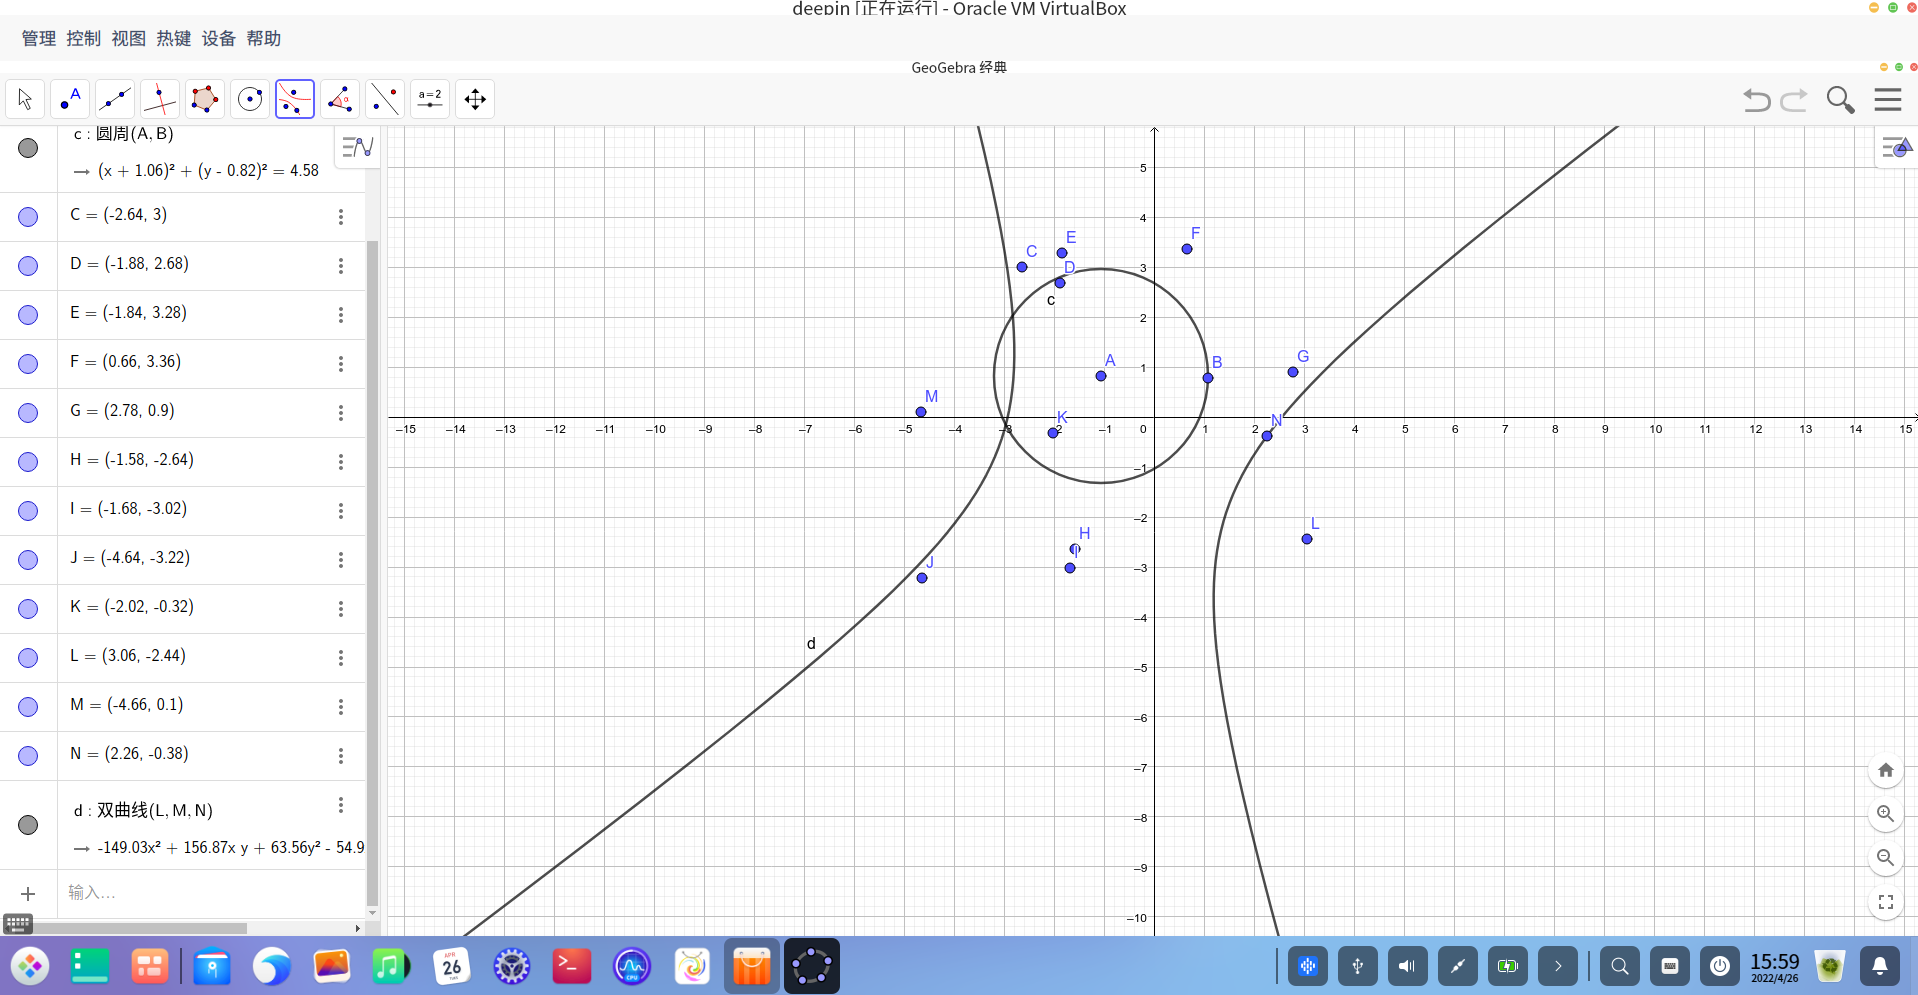
Task: Toggle visibility of point H
Action: tap(28, 462)
